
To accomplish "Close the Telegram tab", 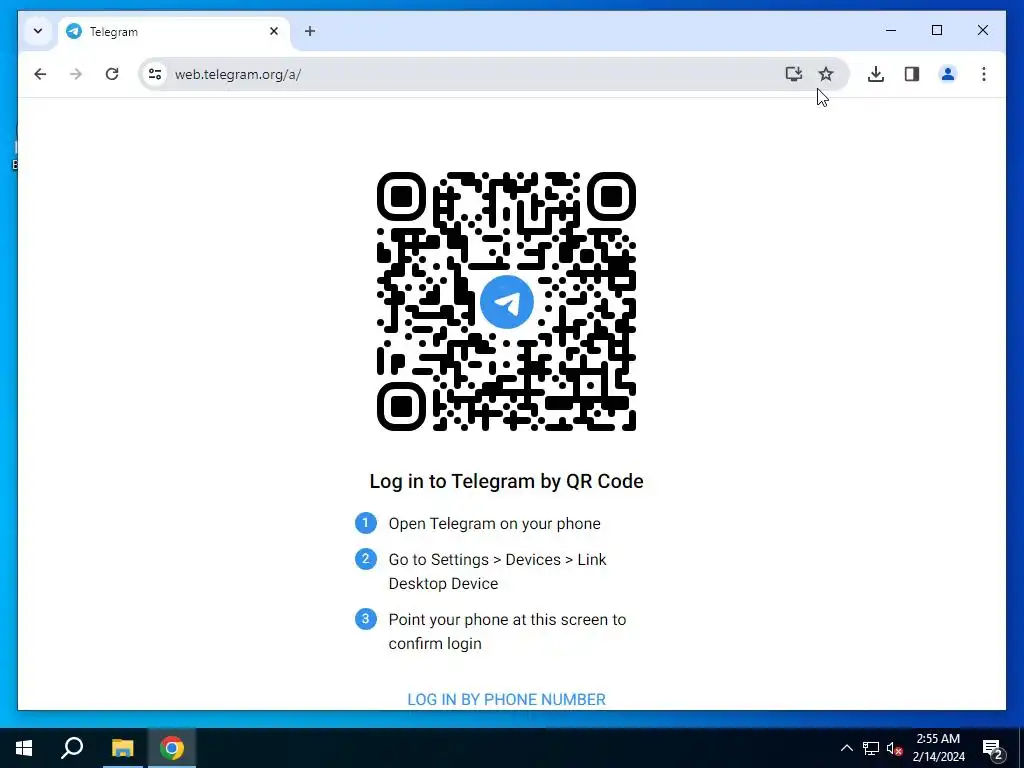I will [274, 31].
